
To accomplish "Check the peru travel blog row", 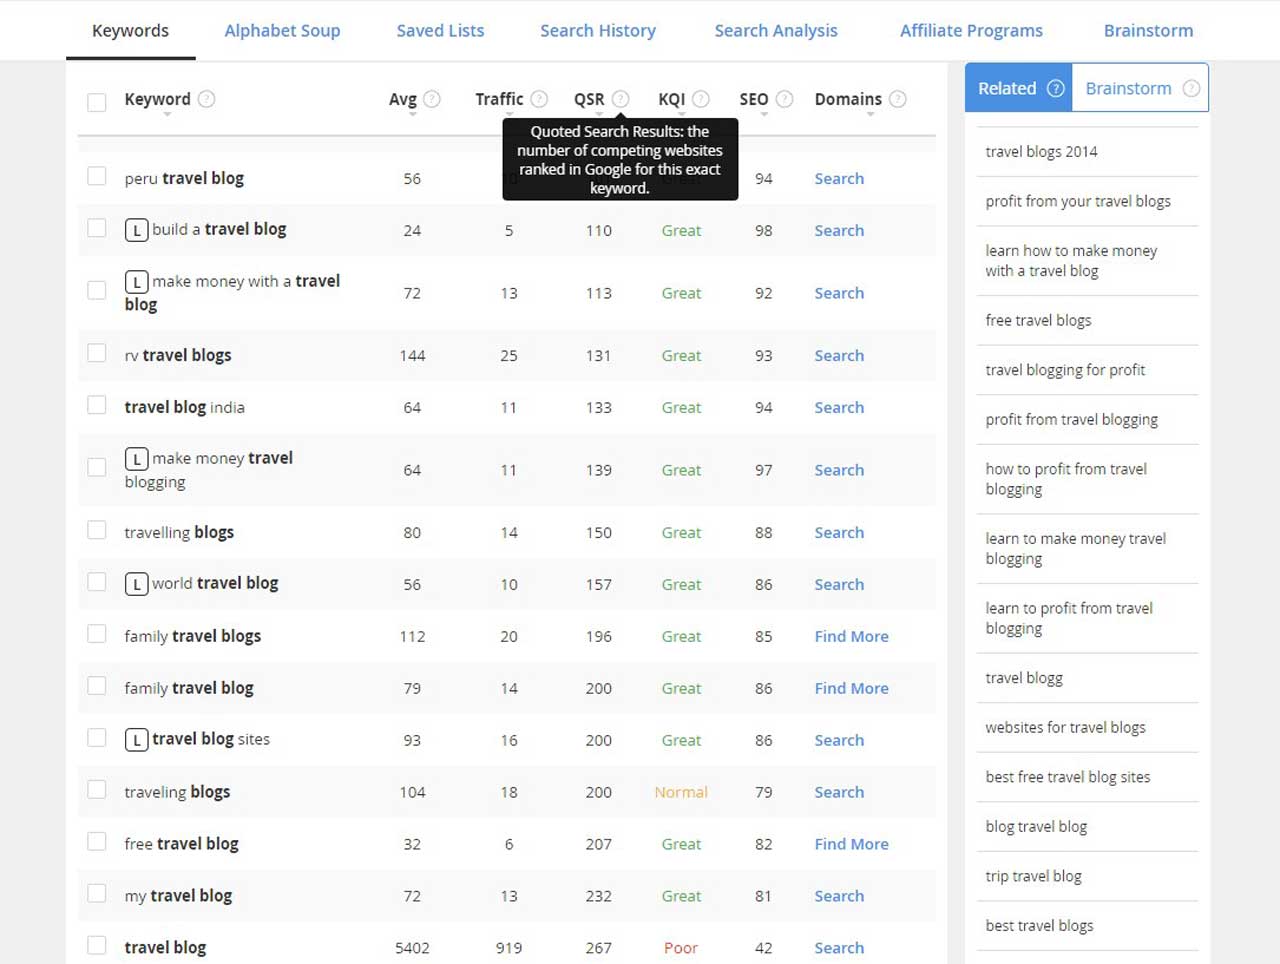I will (x=97, y=176).
